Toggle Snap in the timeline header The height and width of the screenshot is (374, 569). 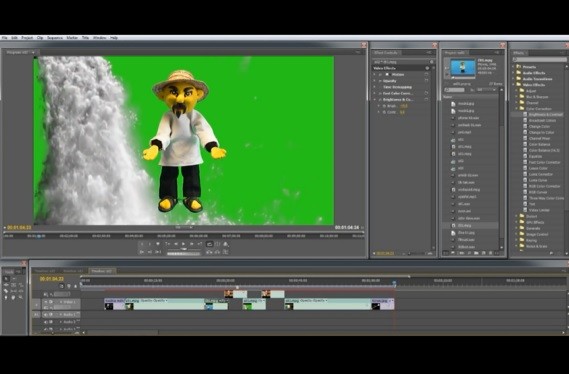click(62, 286)
